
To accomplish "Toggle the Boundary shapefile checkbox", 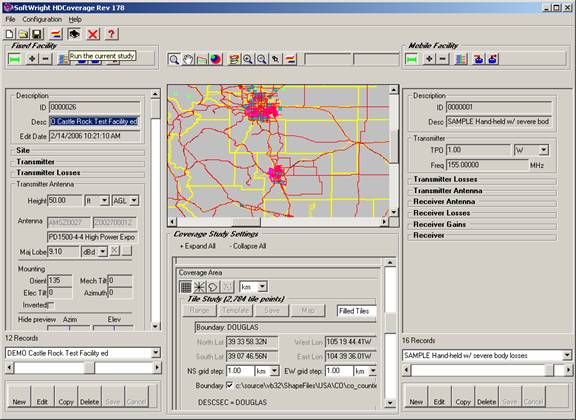I will 230,385.
